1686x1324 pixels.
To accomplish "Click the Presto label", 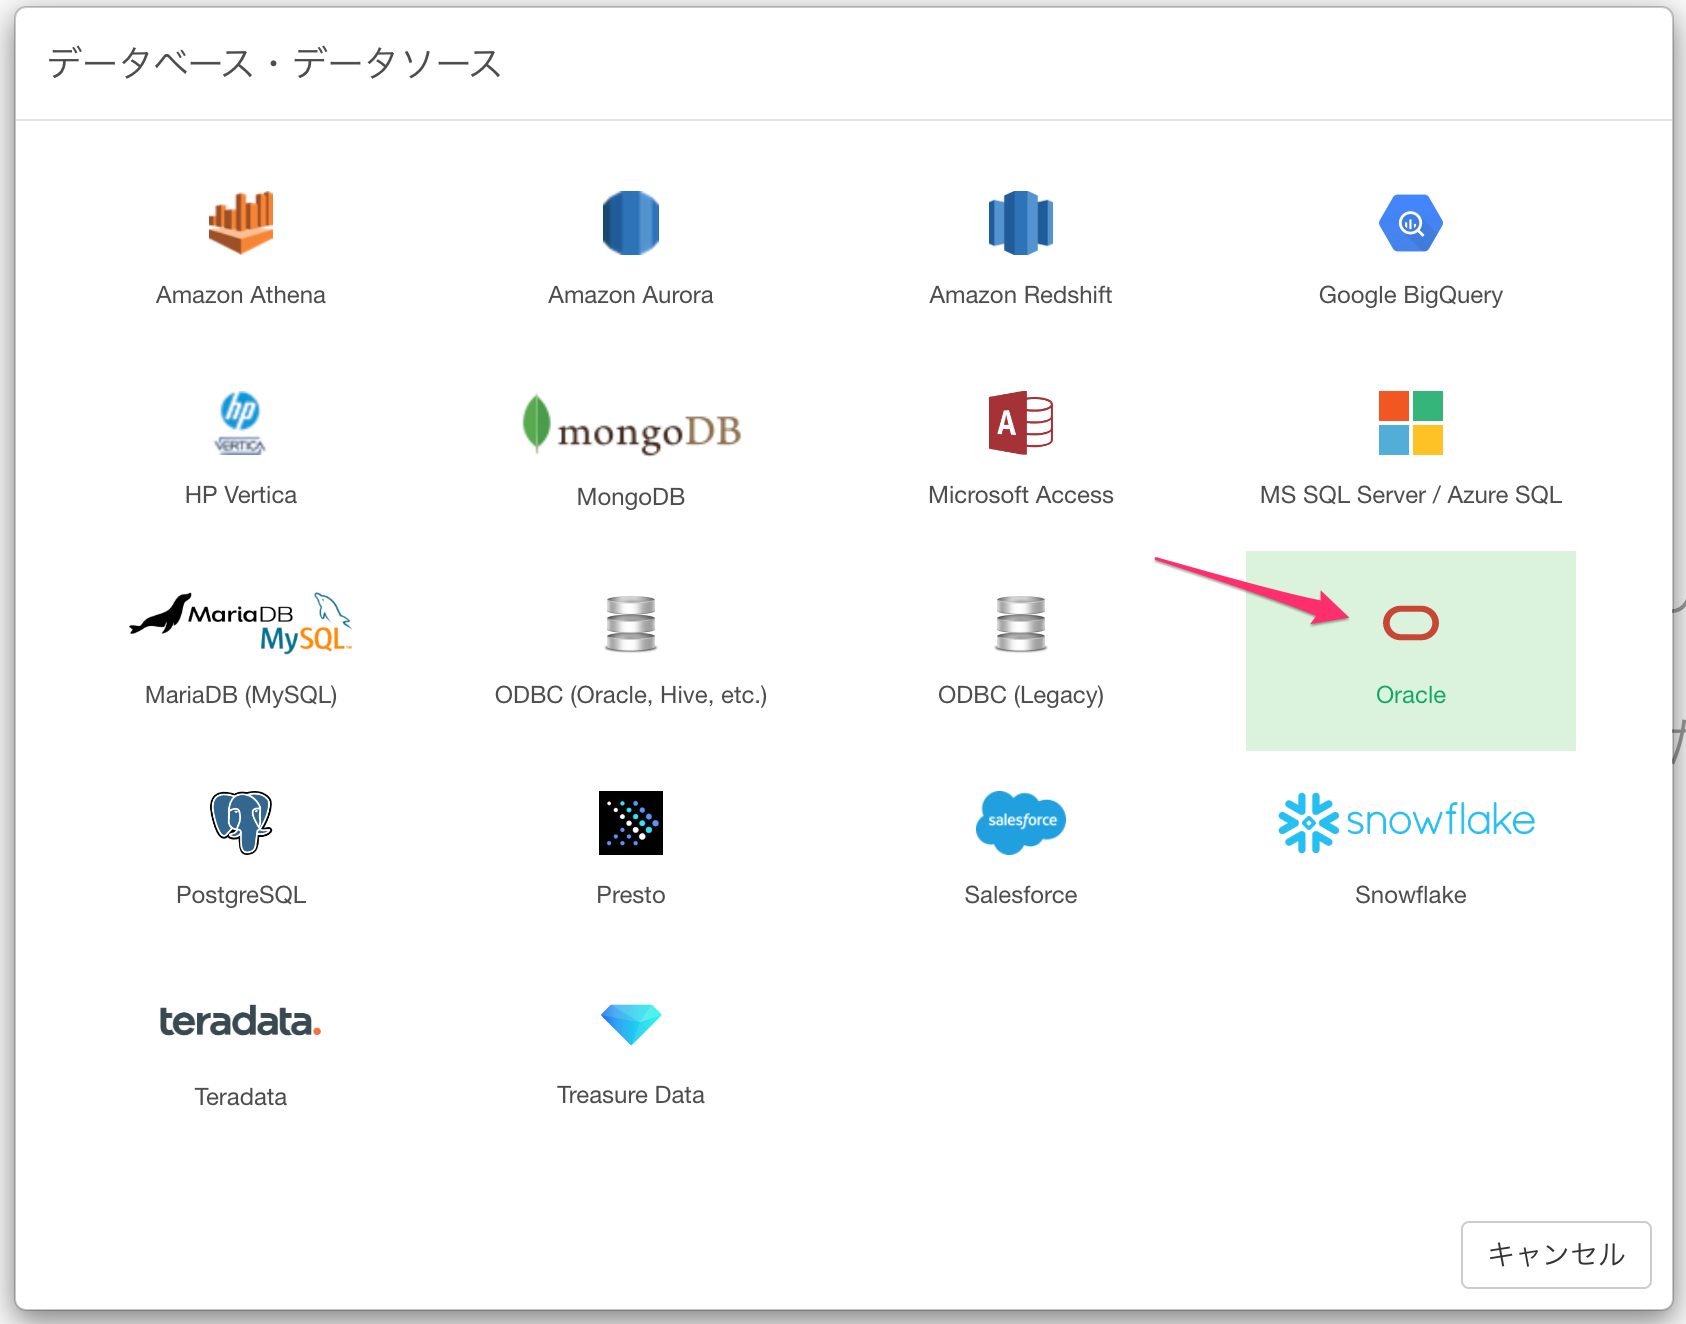I will [x=631, y=895].
